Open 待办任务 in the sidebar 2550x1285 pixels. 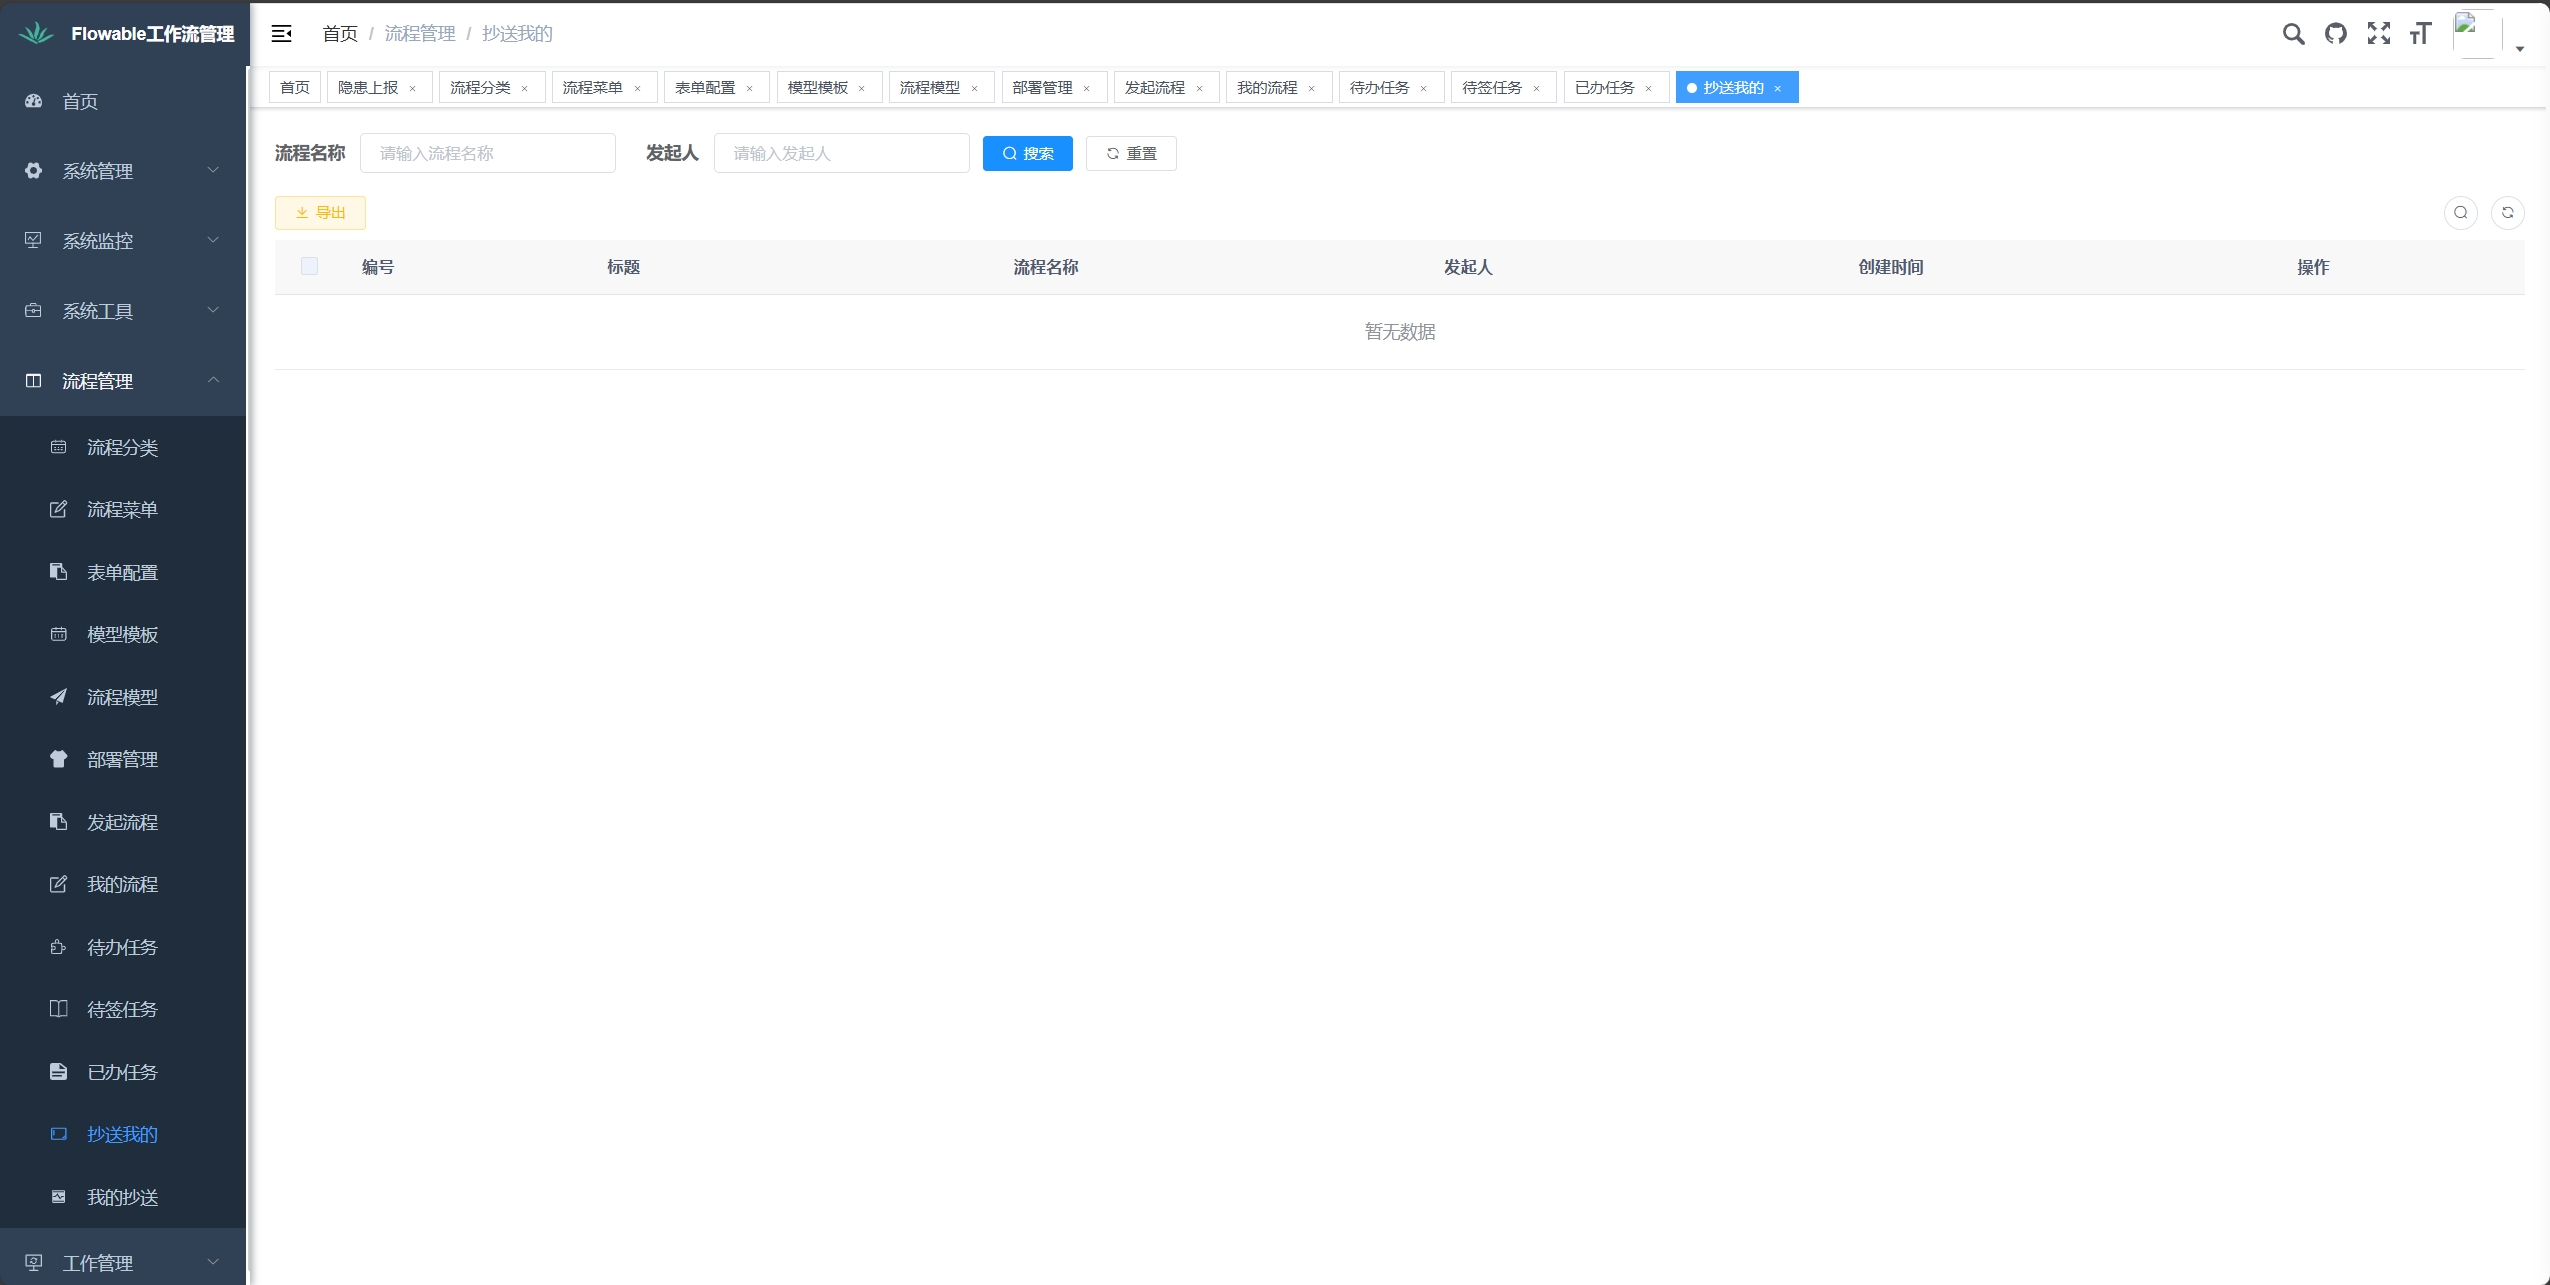pos(123,947)
